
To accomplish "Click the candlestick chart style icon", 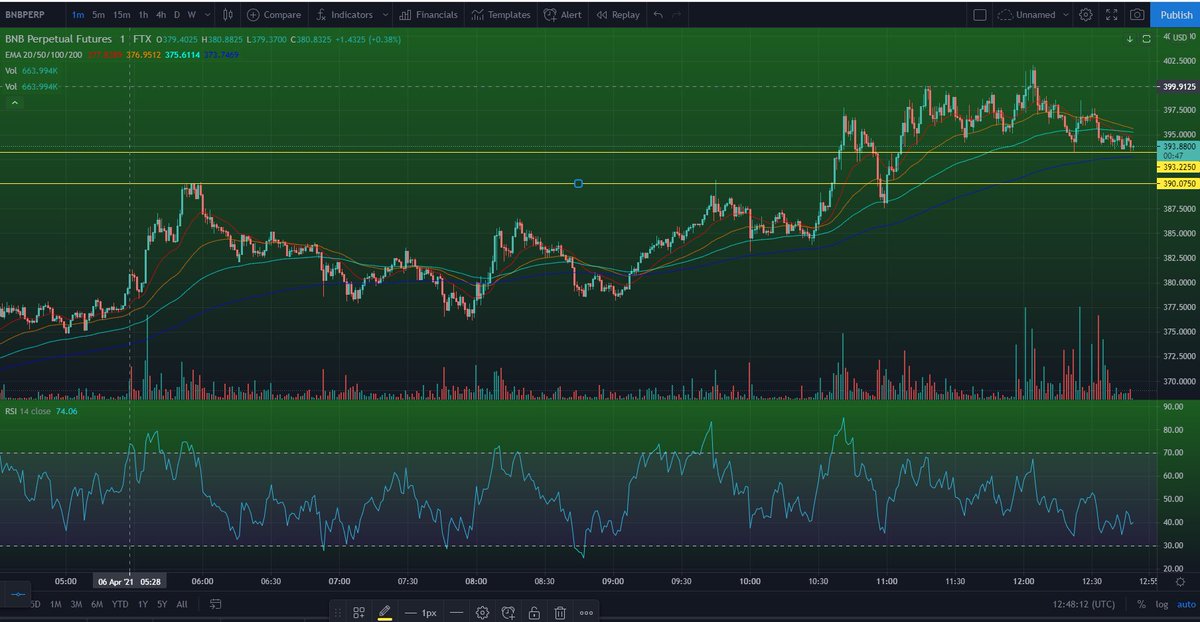I will point(230,15).
